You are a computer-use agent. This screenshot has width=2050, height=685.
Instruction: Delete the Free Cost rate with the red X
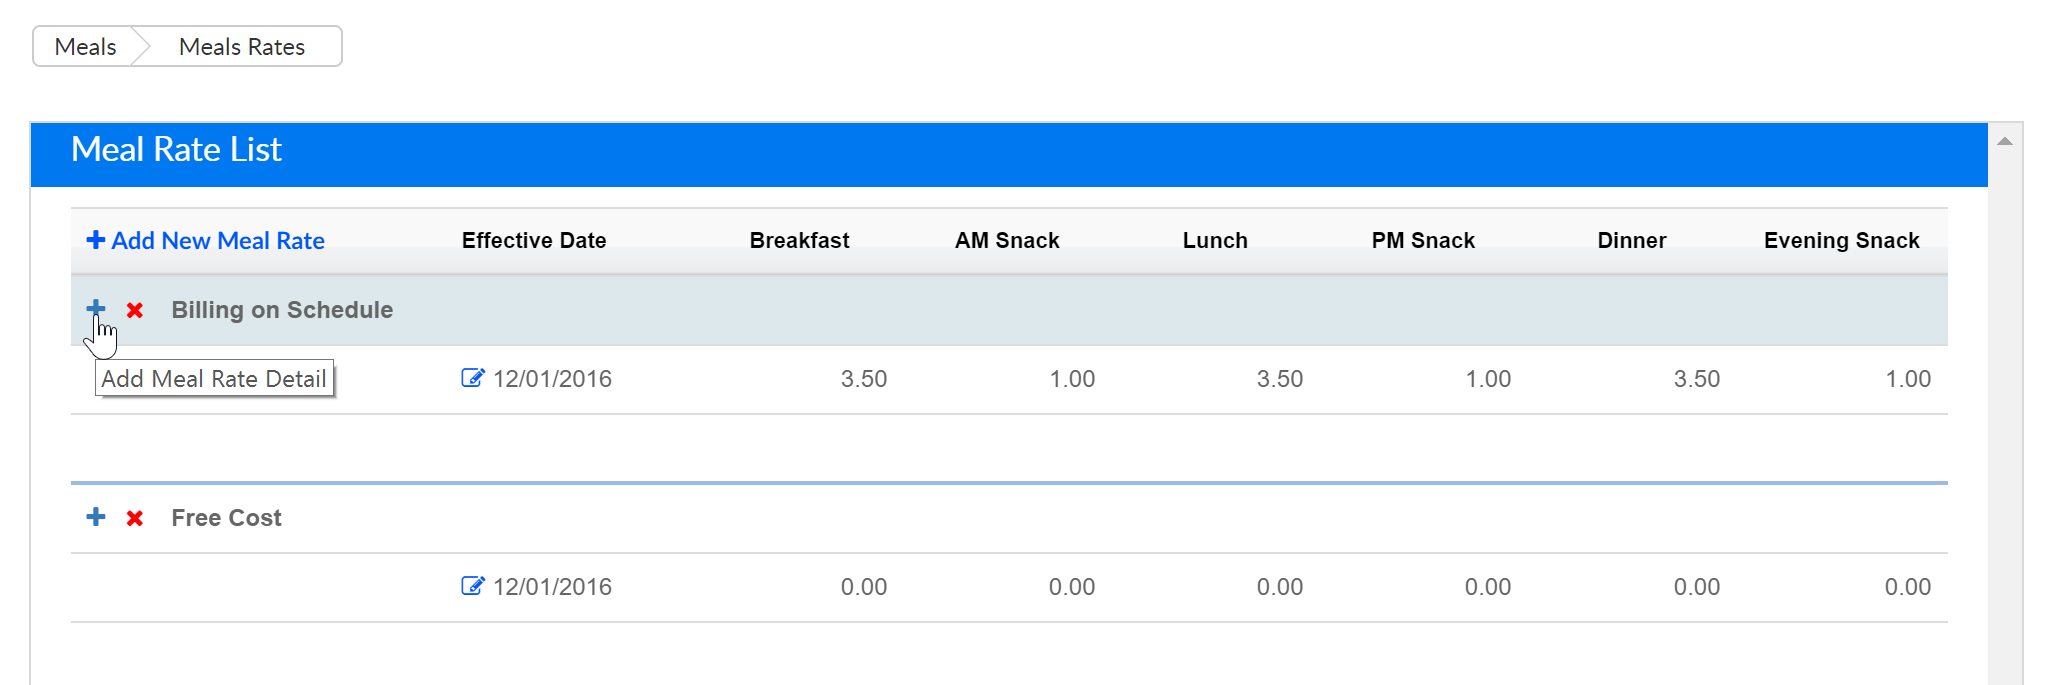135,518
